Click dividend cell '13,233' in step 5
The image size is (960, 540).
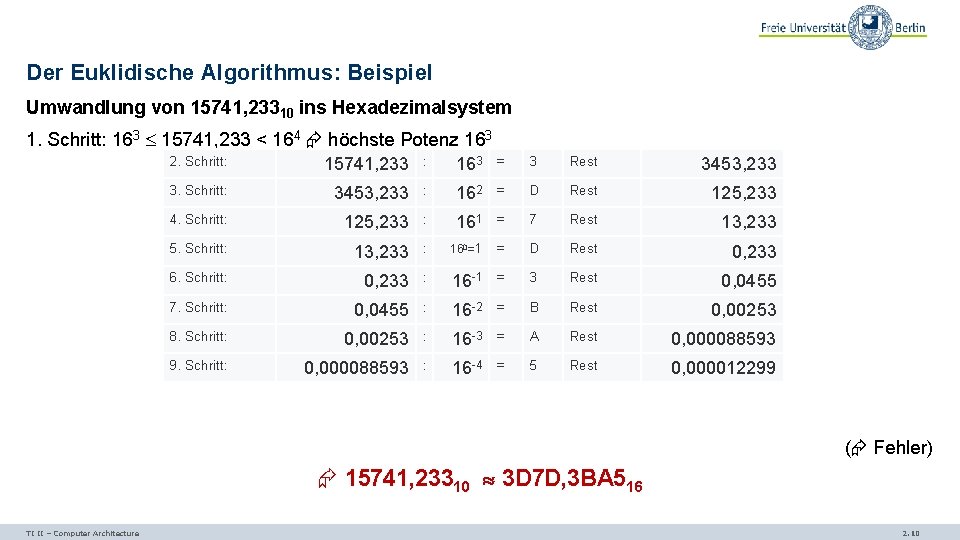click(381, 251)
